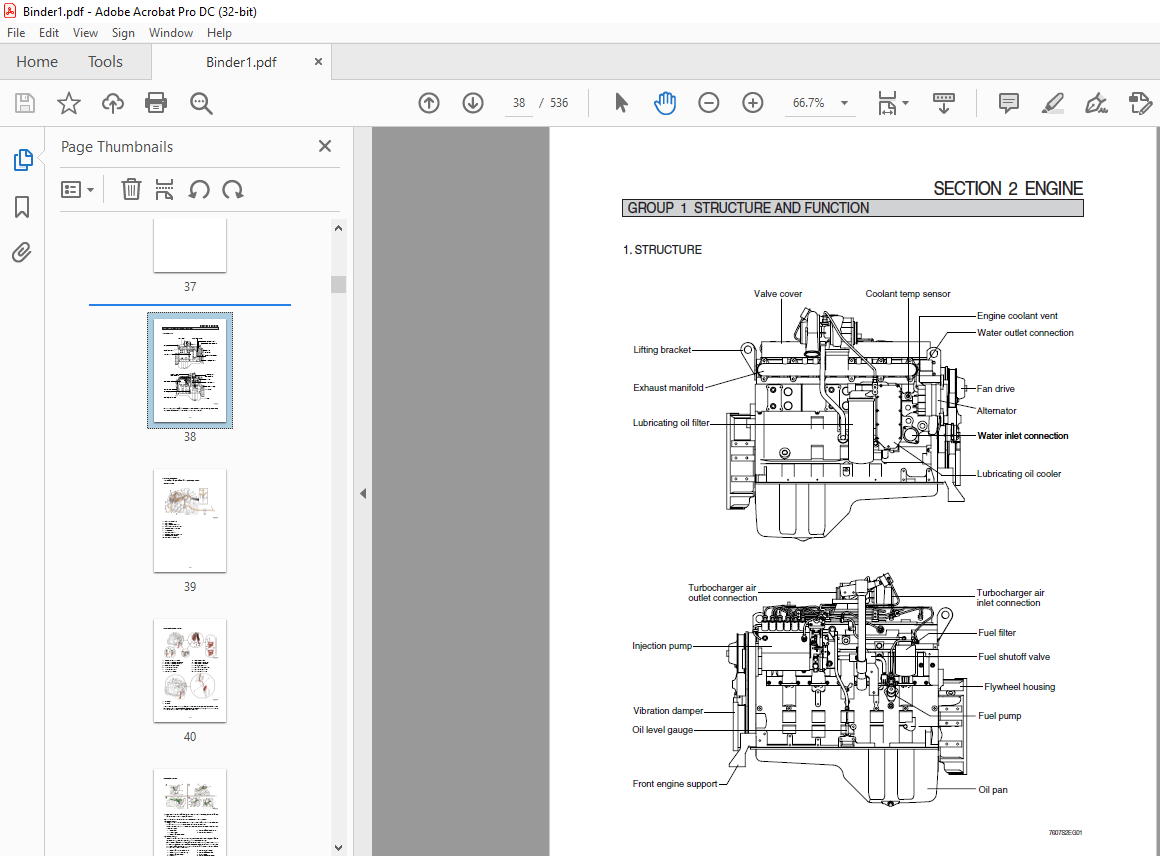Click the 'Water inlet connection' label
Image resolution: width=1160 pixels, height=856 pixels.
(x=1022, y=436)
